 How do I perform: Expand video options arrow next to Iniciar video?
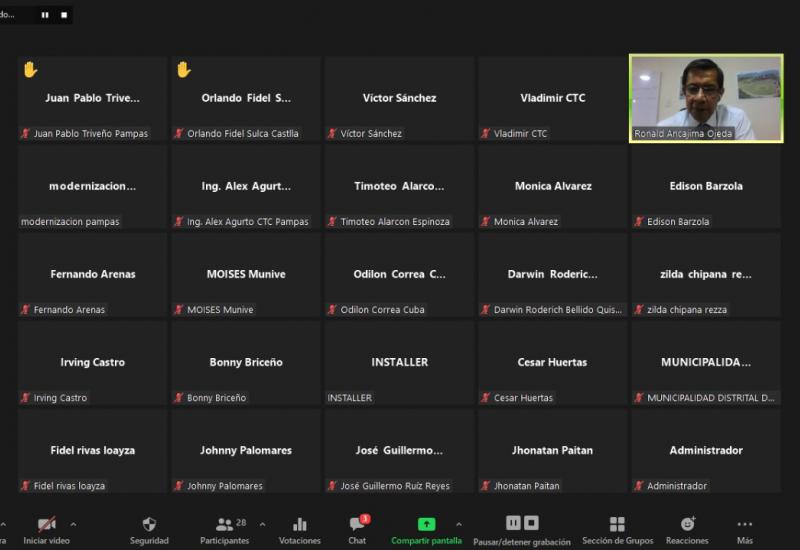[73, 524]
